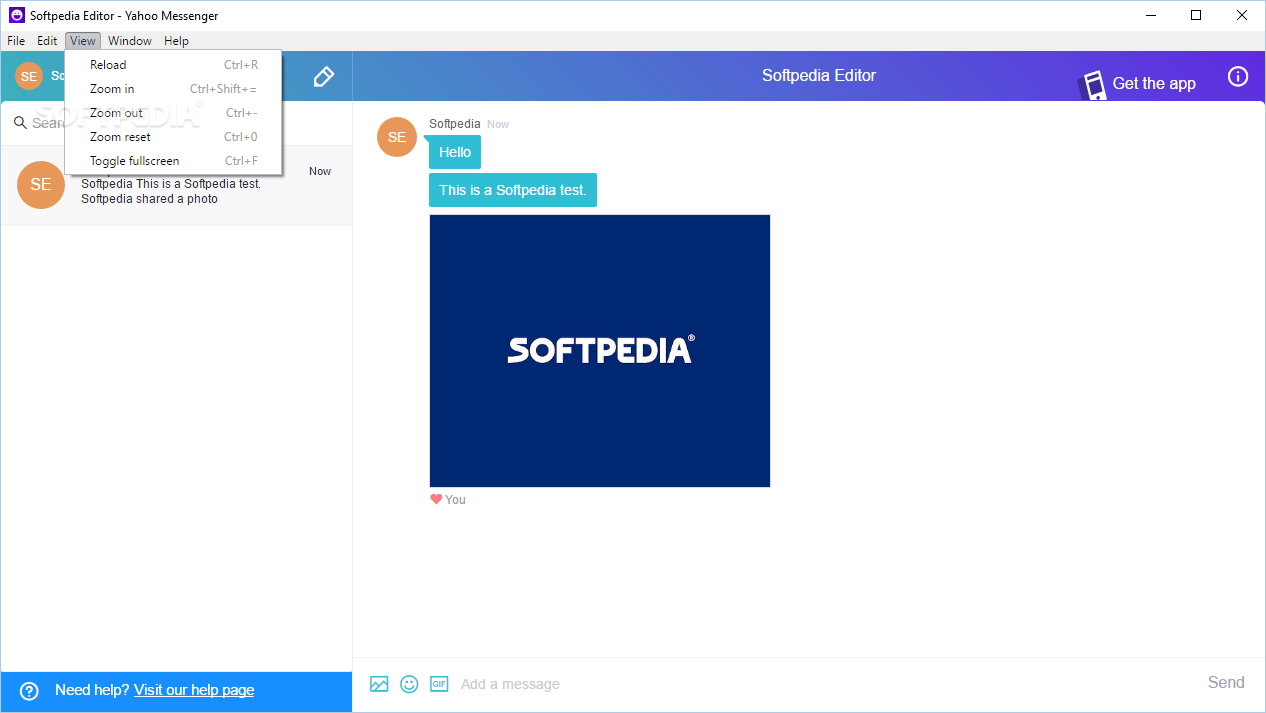Image resolution: width=1266 pixels, height=713 pixels.
Task: Choose Reload from the View menu
Action: tap(174, 65)
